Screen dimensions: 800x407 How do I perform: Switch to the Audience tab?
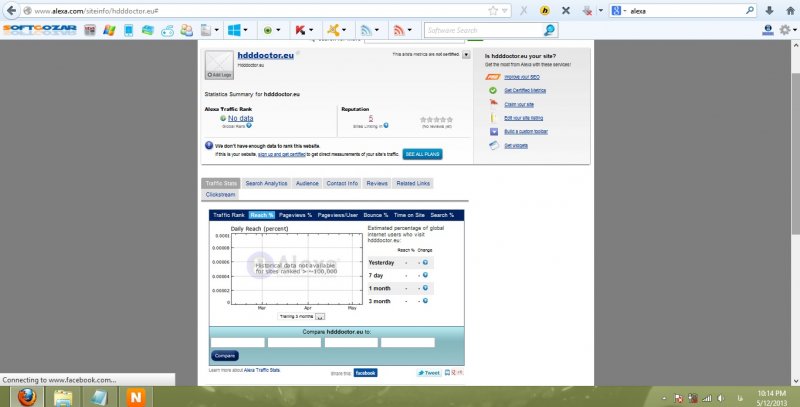tap(307, 184)
